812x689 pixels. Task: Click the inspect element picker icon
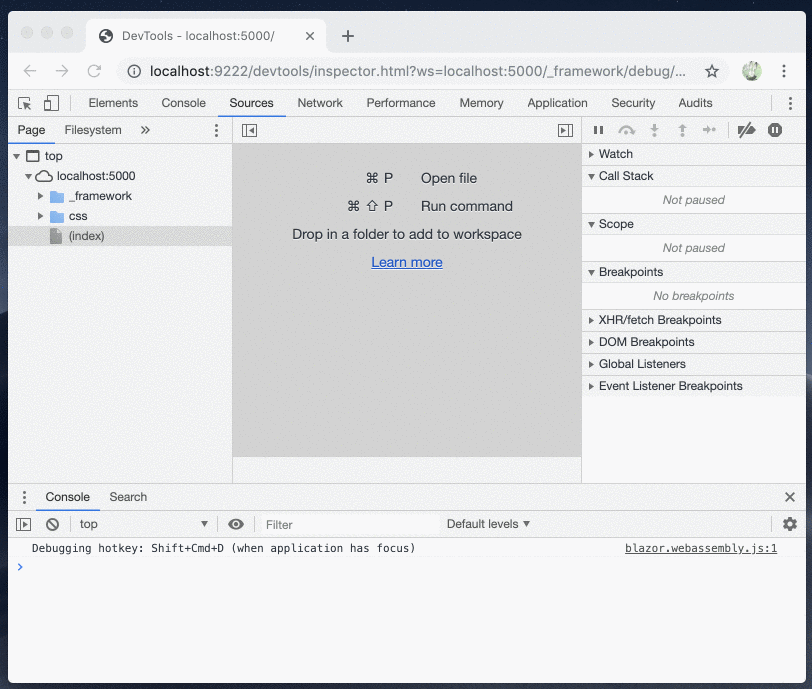25,103
